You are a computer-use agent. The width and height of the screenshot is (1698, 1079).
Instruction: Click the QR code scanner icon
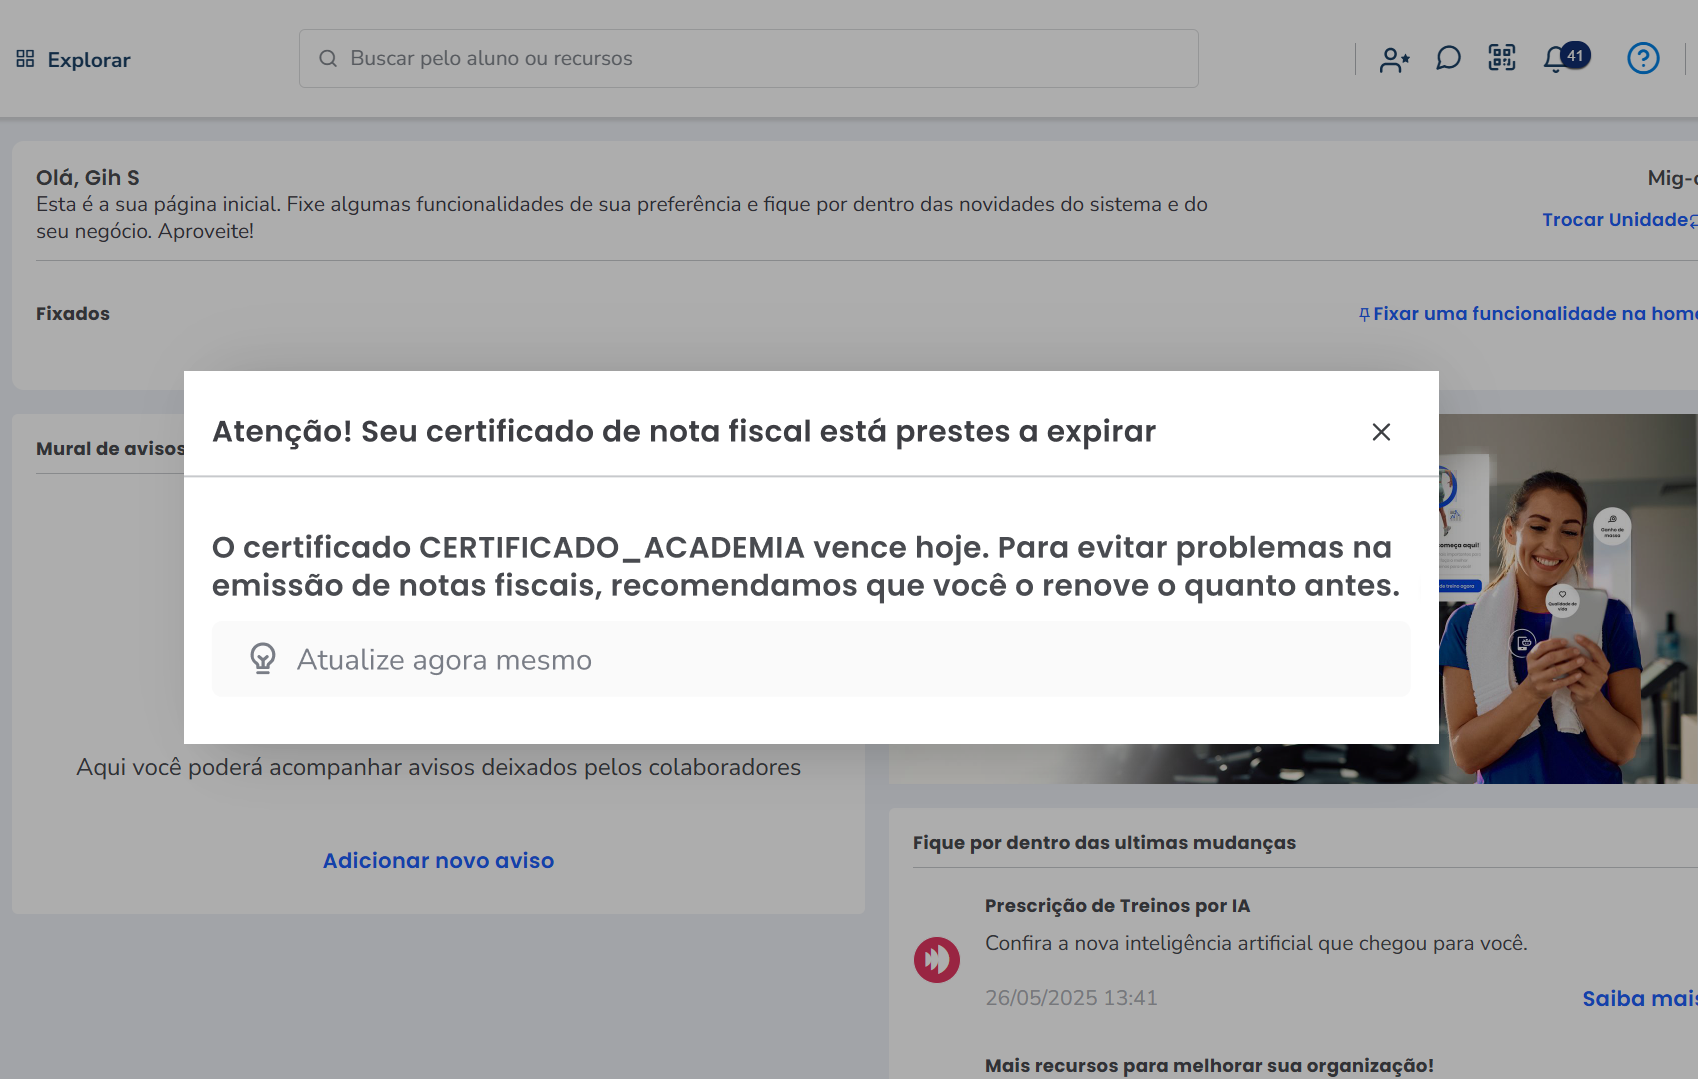coord(1502,58)
